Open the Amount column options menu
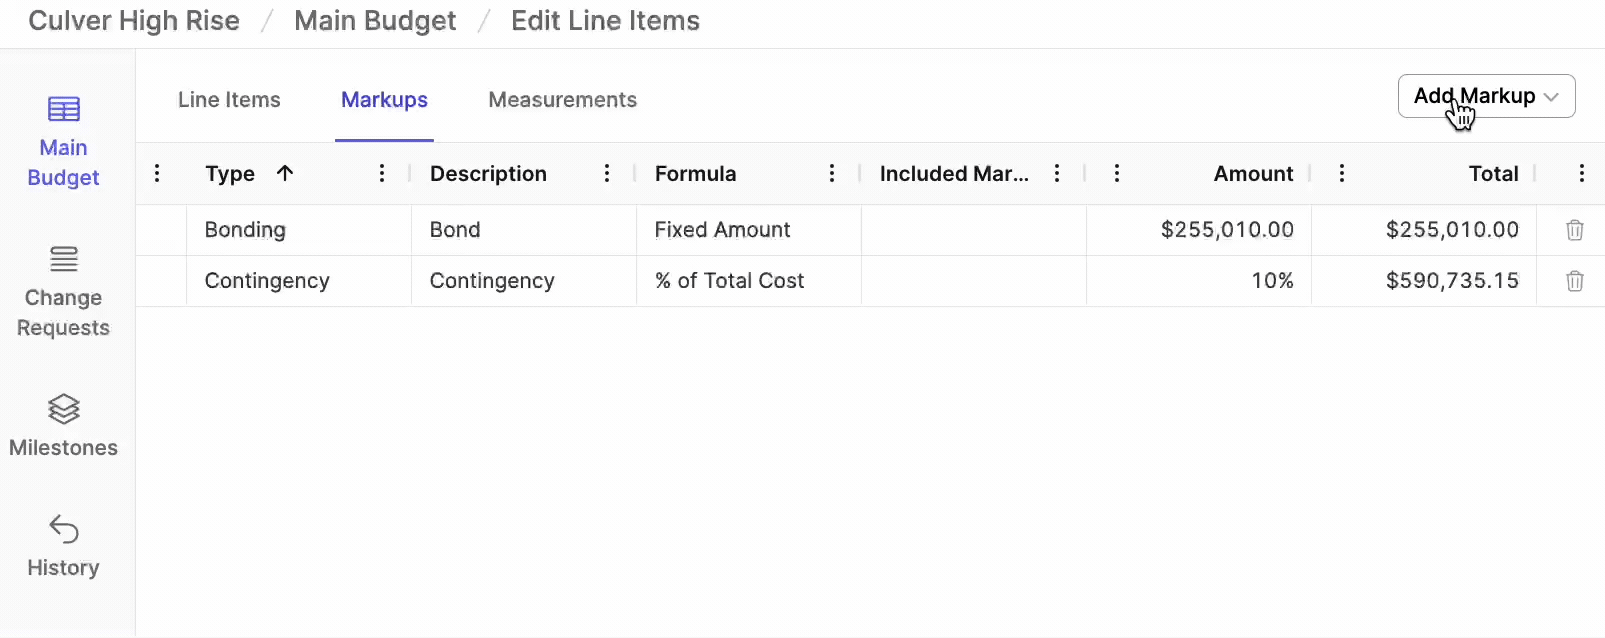Viewport: 1605px width, 638px height. click(1117, 173)
